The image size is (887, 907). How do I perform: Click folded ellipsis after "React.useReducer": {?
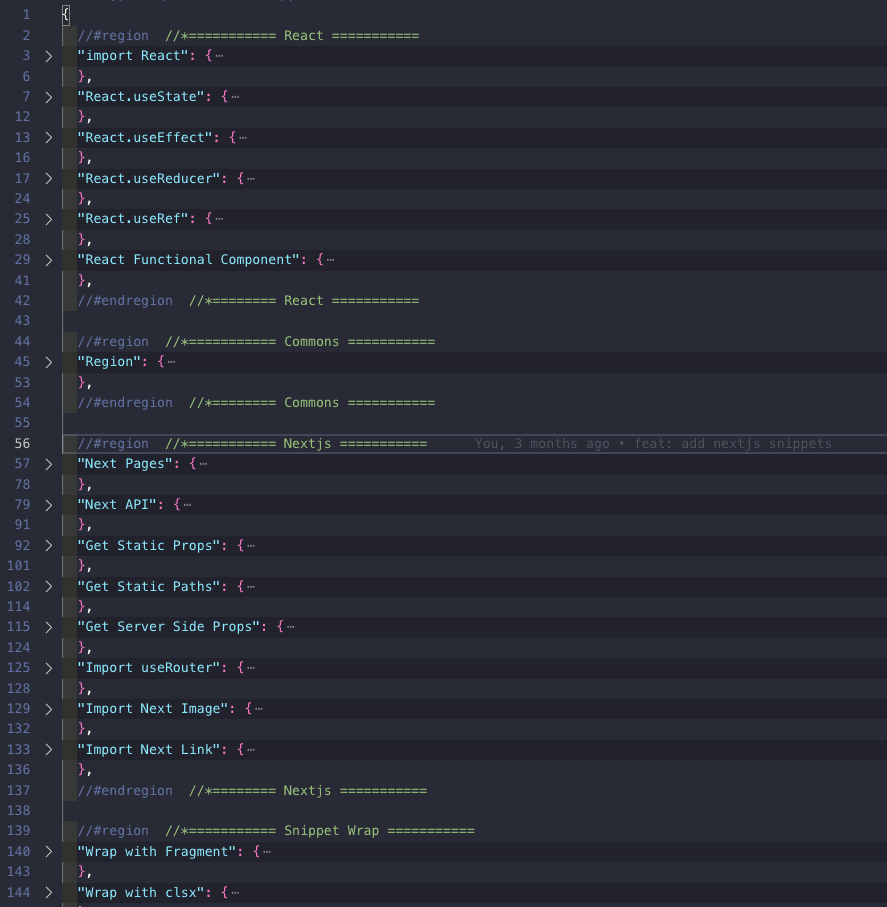pyautogui.click(x=251, y=179)
